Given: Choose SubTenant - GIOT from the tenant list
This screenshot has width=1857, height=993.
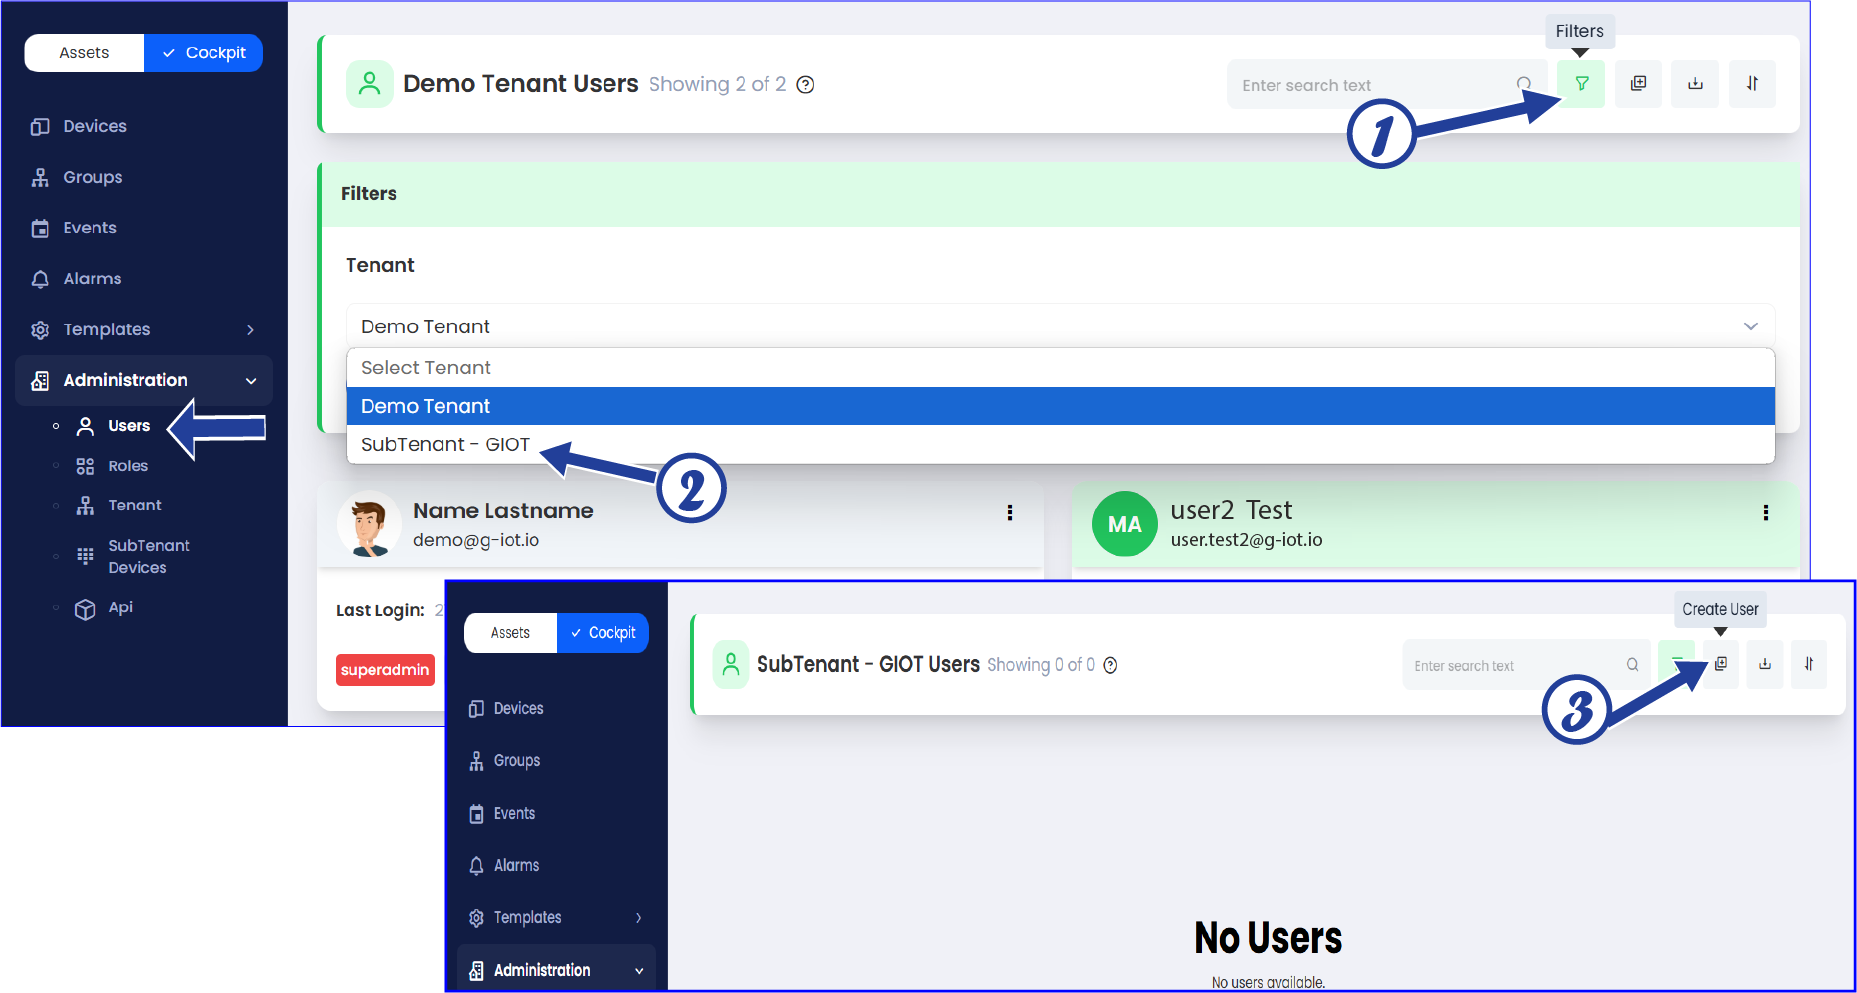Looking at the screenshot, I should click(x=446, y=445).
